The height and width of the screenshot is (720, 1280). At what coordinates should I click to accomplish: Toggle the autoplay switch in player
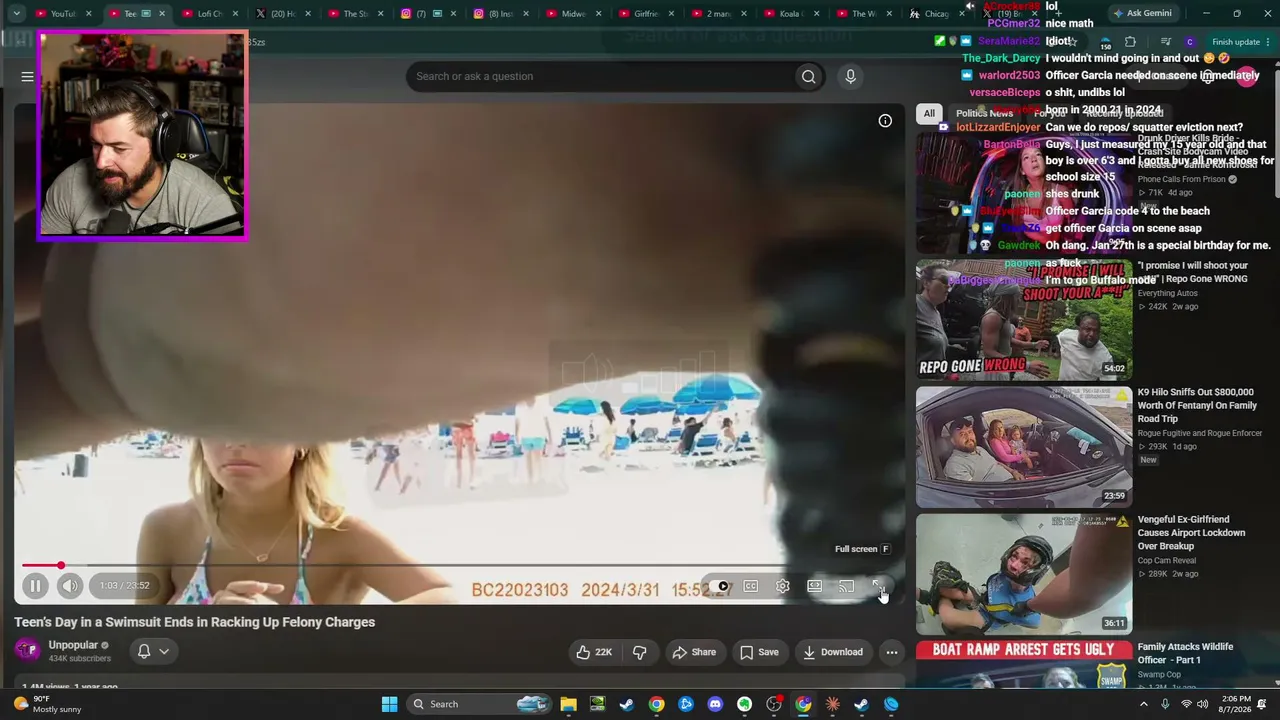click(x=720, y=587)
